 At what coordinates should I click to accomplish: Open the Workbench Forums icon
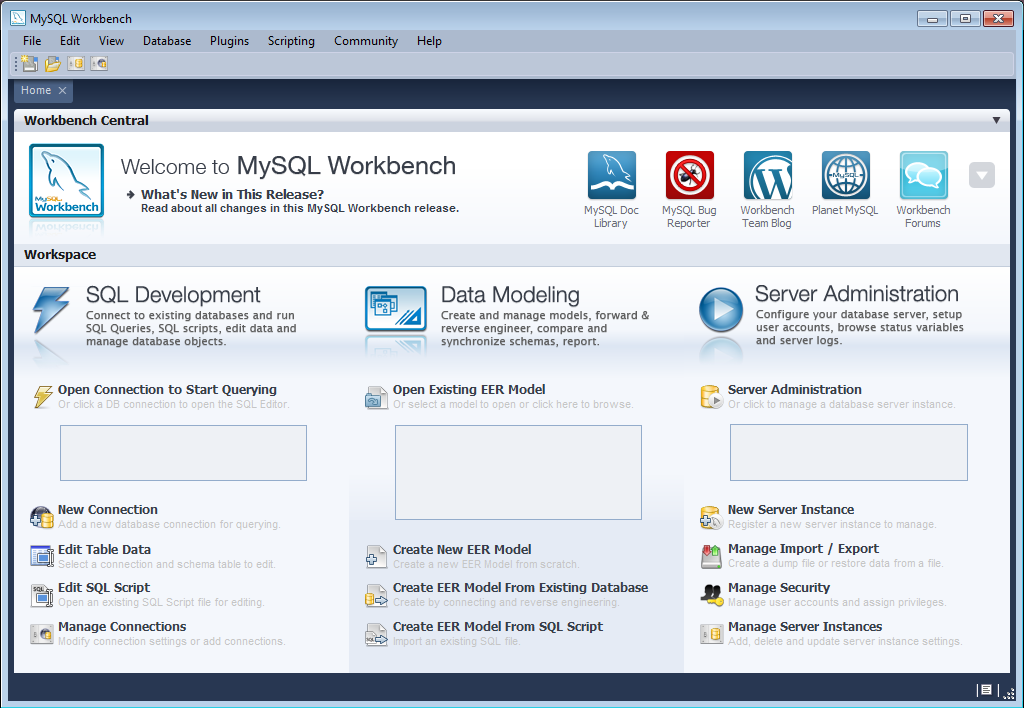coord(923,175)
